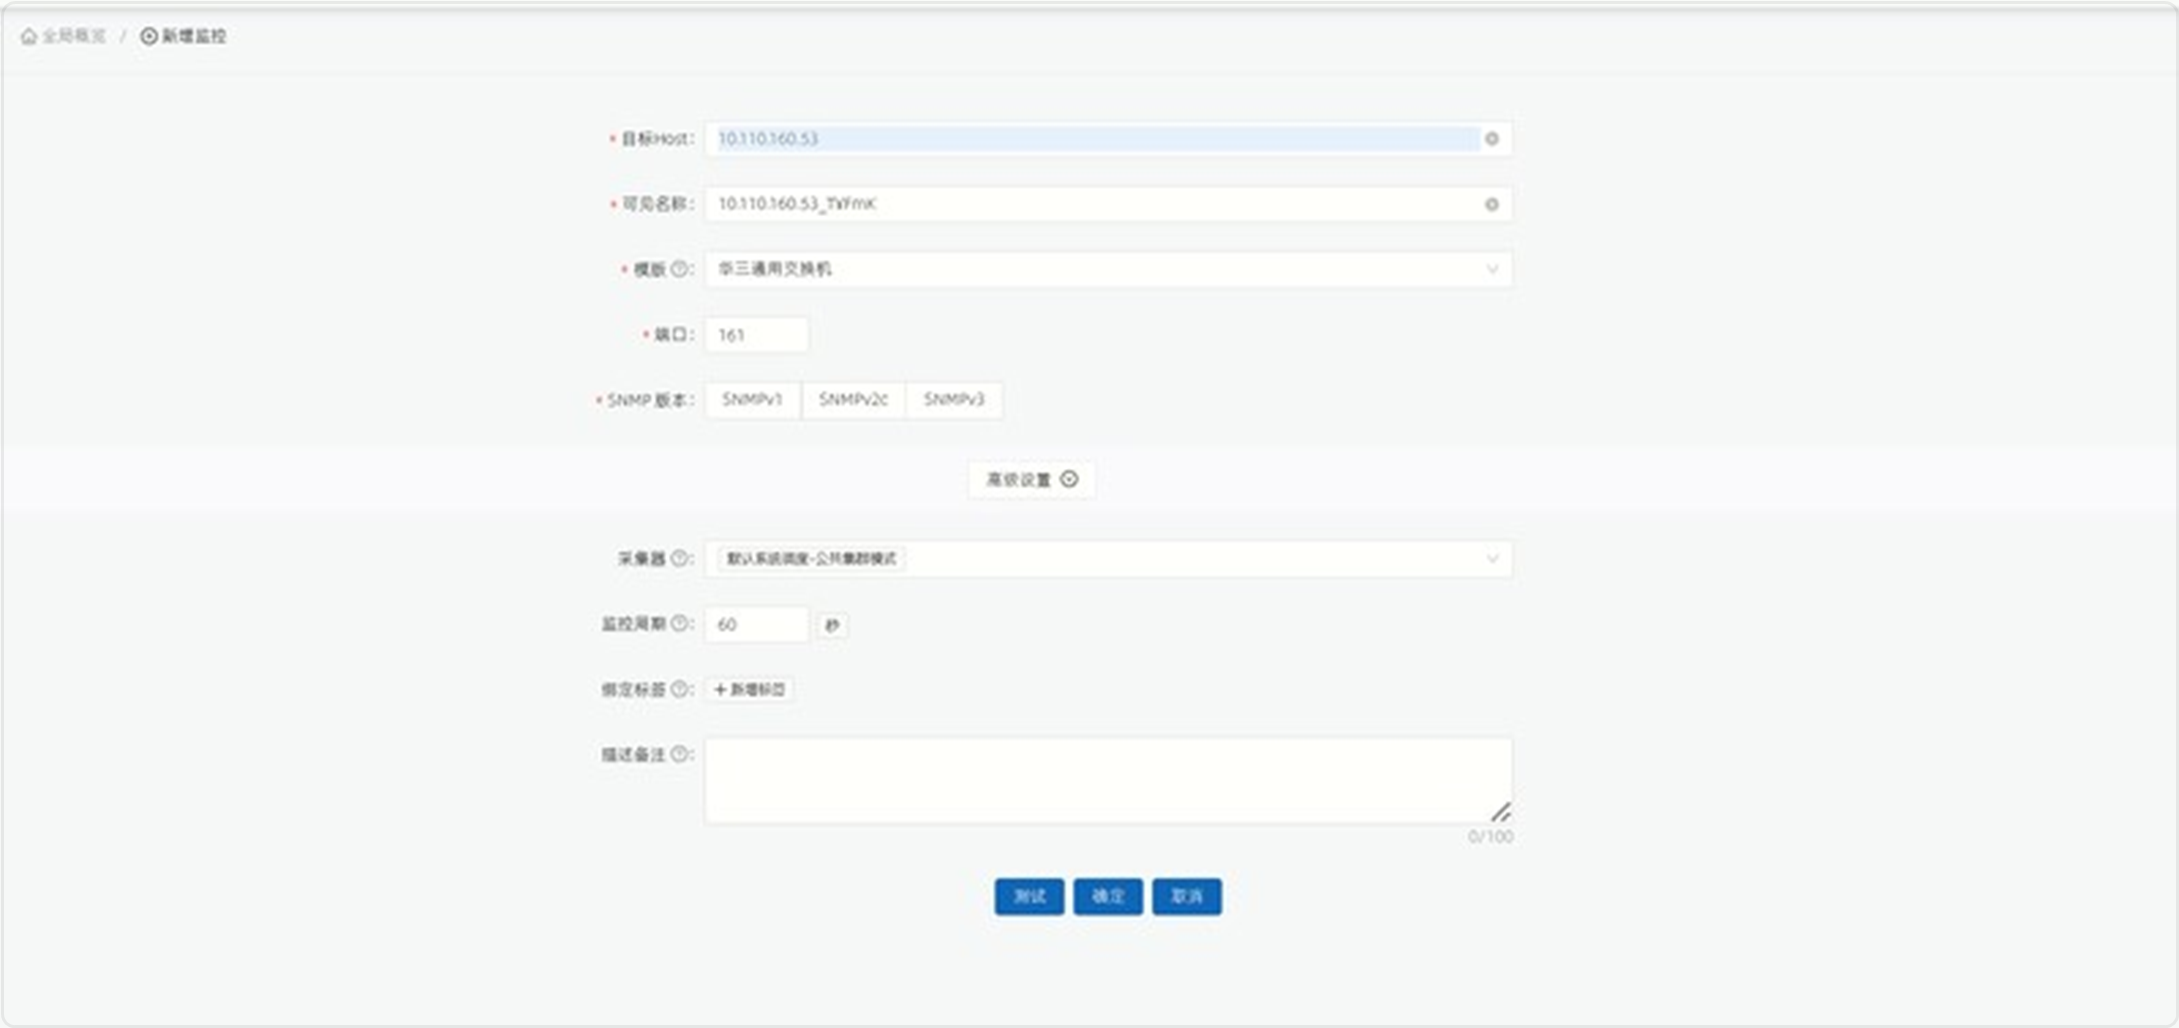Image resolution: width=2179 pixels, height=1028 pixels.
Task: Clear the 目标Host input using its clear icon
Action: [x=1493, y=140]
